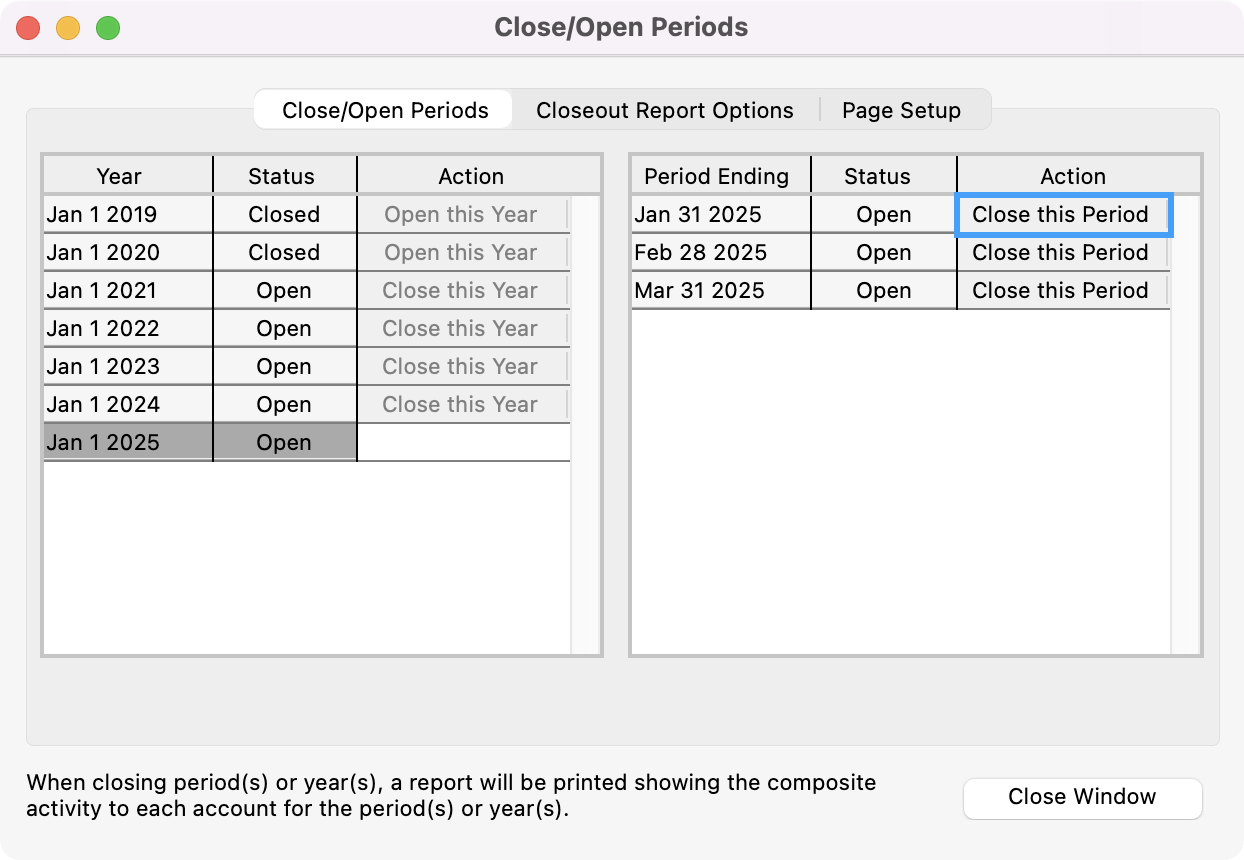Click the Close Window button
1244x860 pixels.
(1082, 797)
